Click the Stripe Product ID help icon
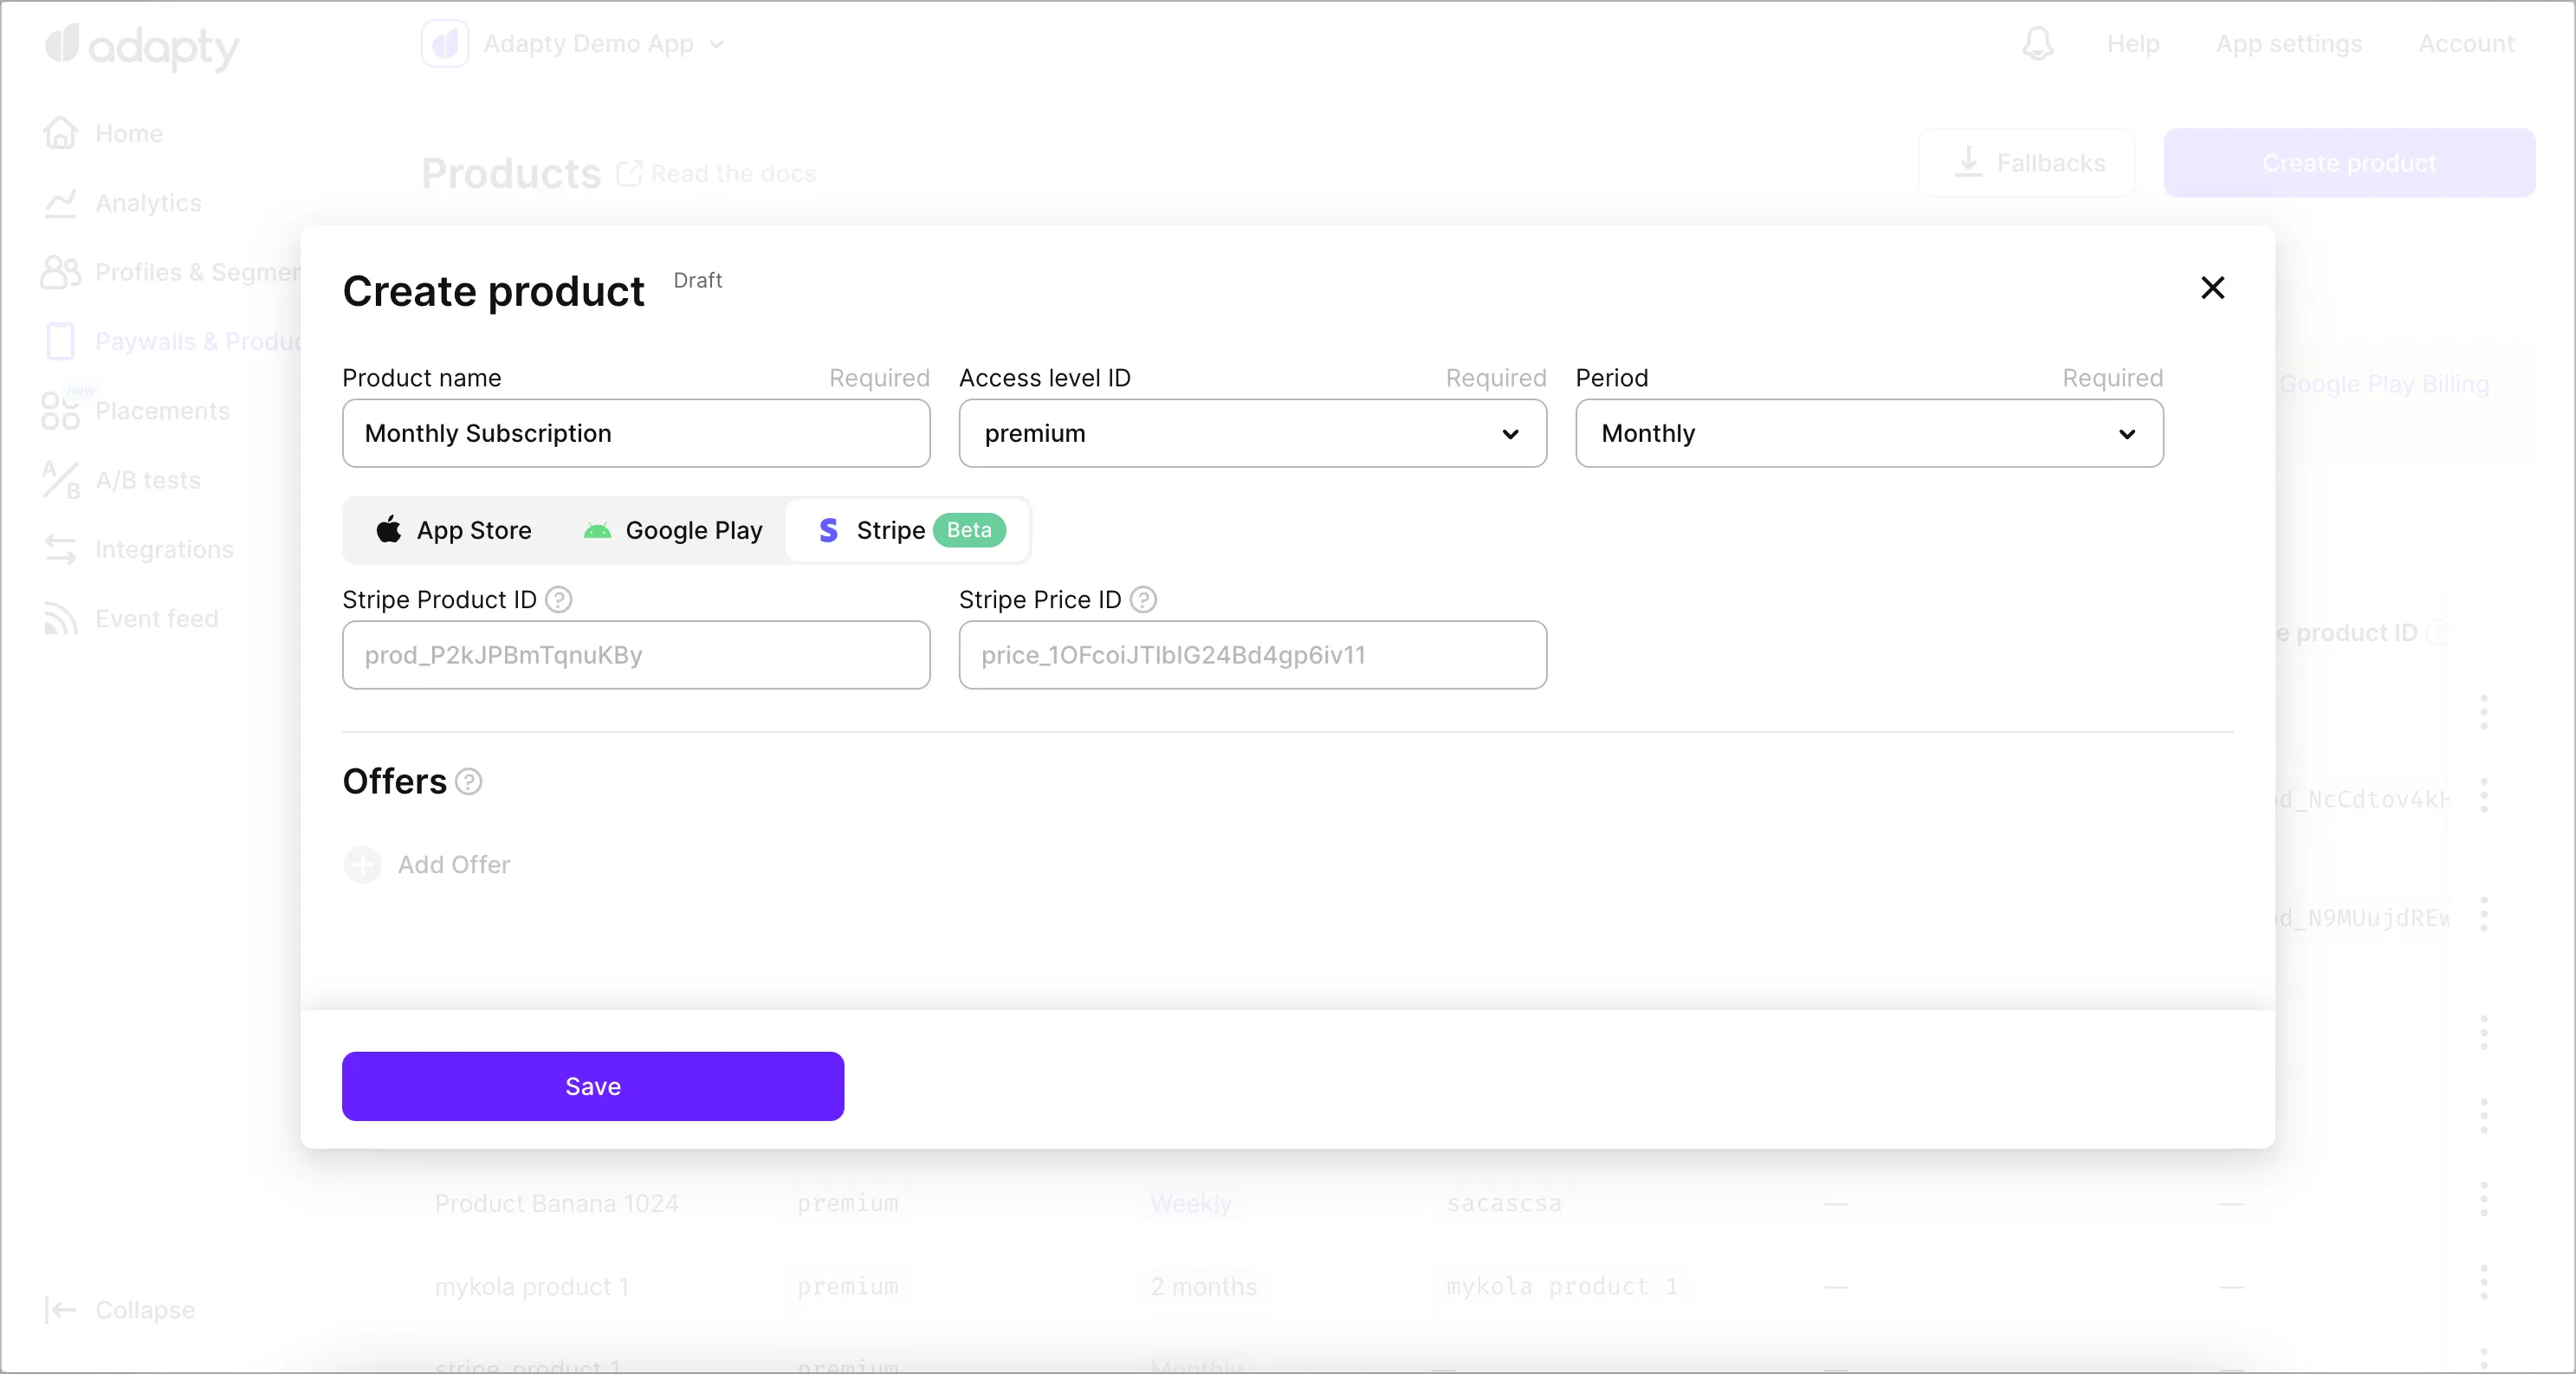2576x1374 pixels. tap(558, 600)
